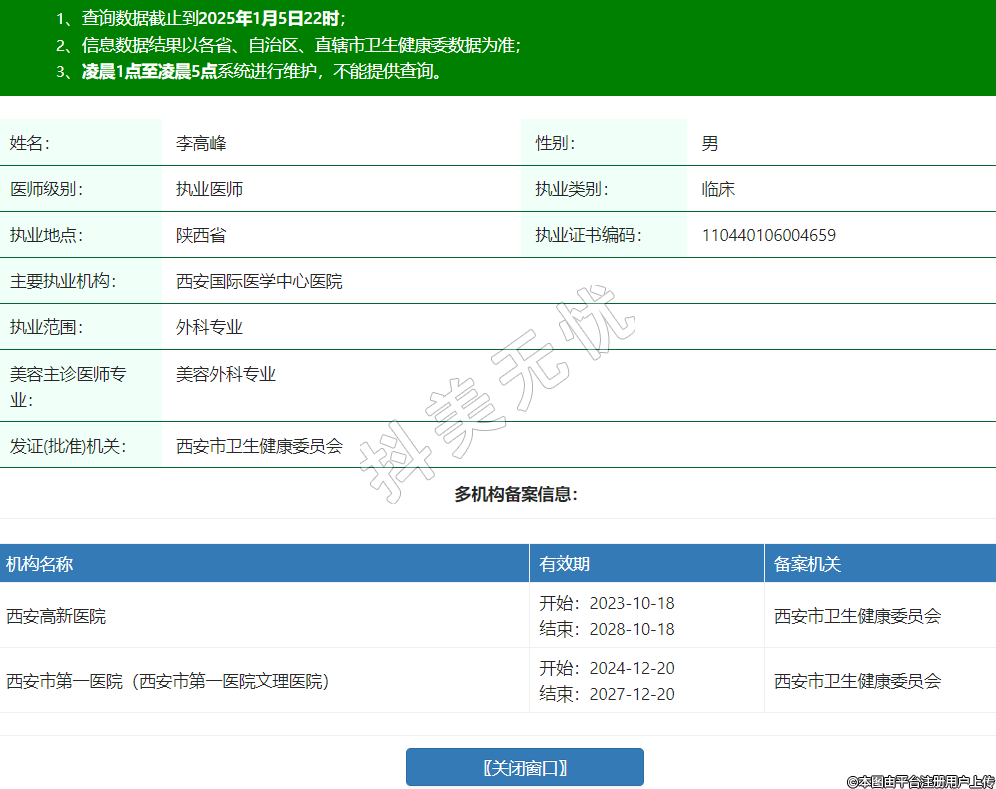Select the 机构名称 column header
The width and height of the screenshot is (996, 789).
(40, 564)
